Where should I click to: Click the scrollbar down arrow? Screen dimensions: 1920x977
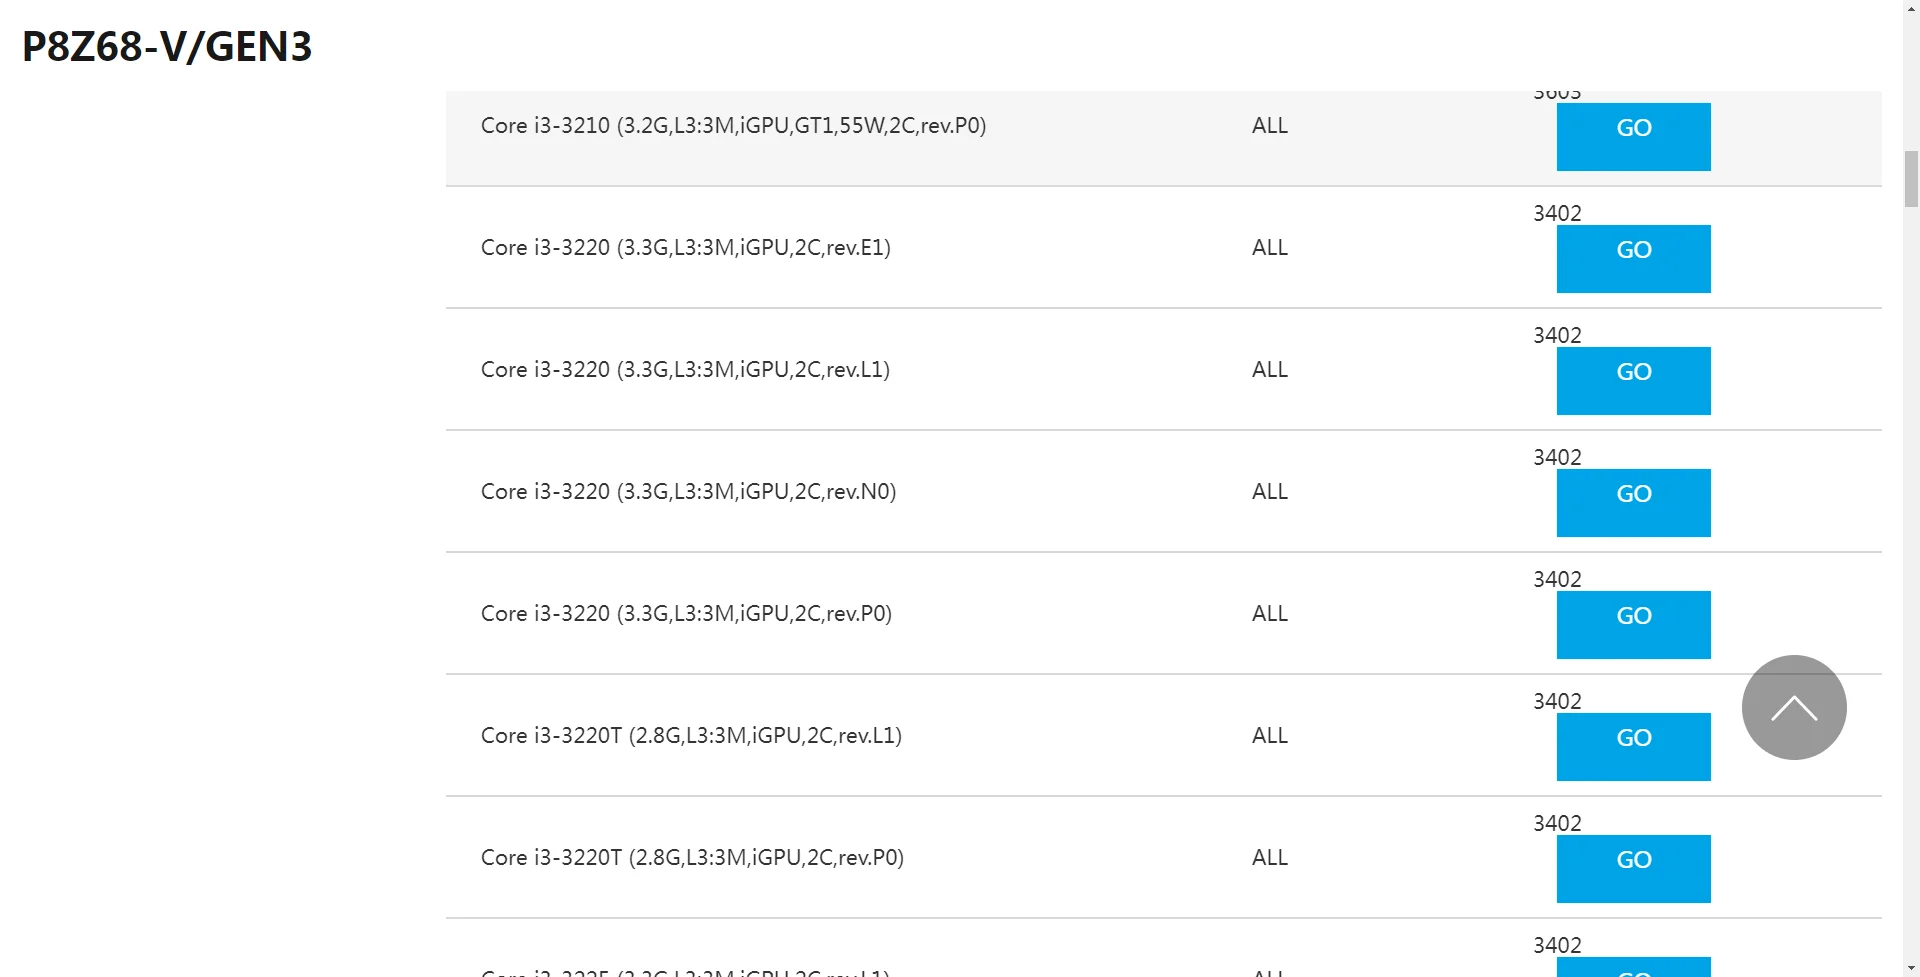pos(1911,969)
